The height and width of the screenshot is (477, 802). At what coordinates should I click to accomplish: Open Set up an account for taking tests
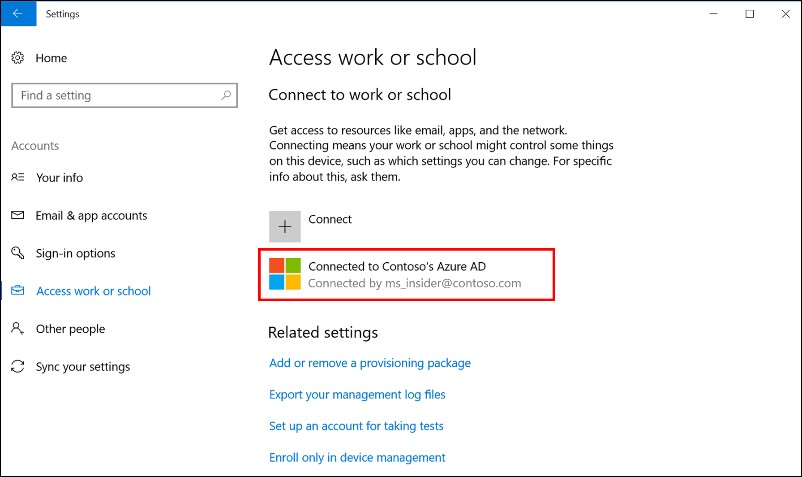[356, 426]
